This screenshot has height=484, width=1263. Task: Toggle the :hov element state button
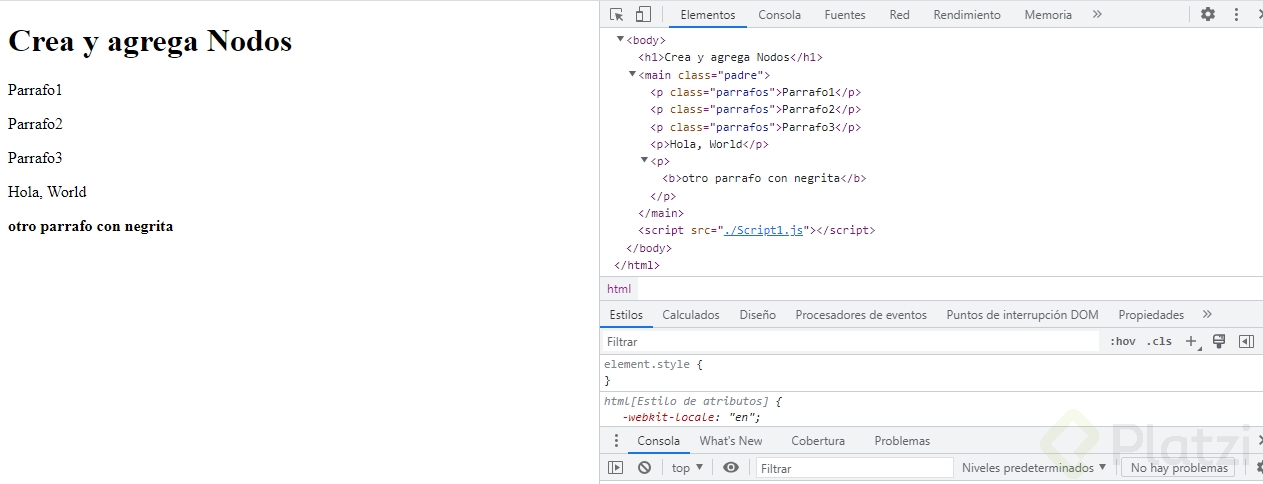1123,342
